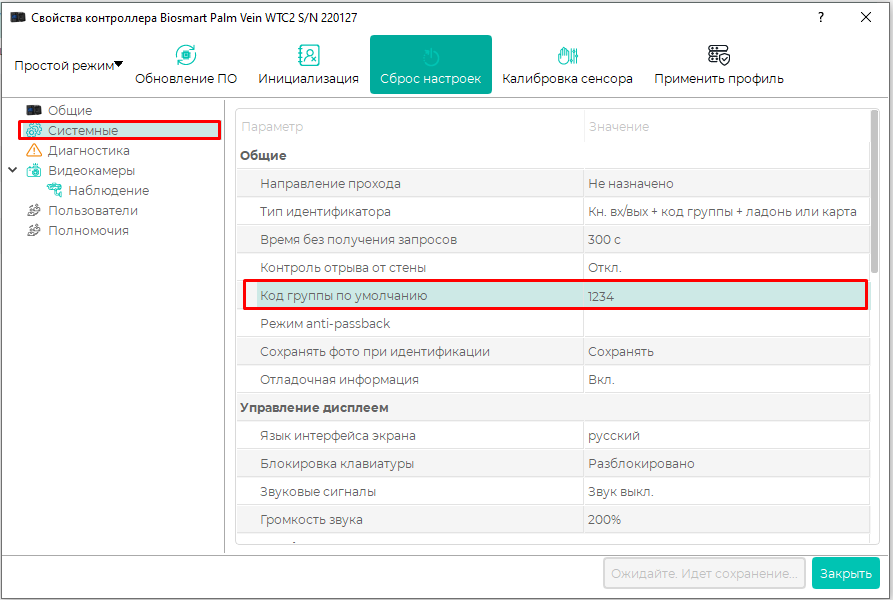Image resolution: width=893 pixels, height=600 pixels.
Task: Click the icon beside Полномочия
Action: tap(34, 230)
